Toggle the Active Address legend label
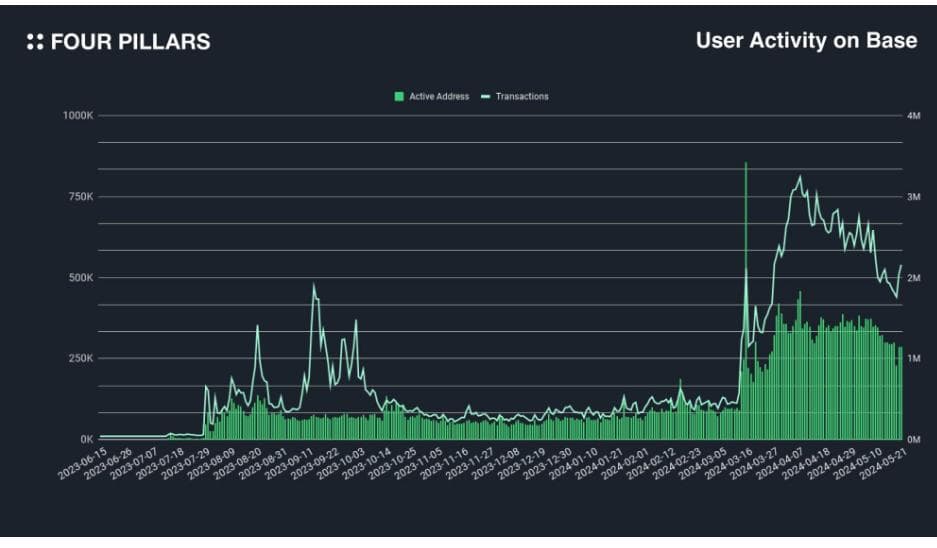 (439, 97)
